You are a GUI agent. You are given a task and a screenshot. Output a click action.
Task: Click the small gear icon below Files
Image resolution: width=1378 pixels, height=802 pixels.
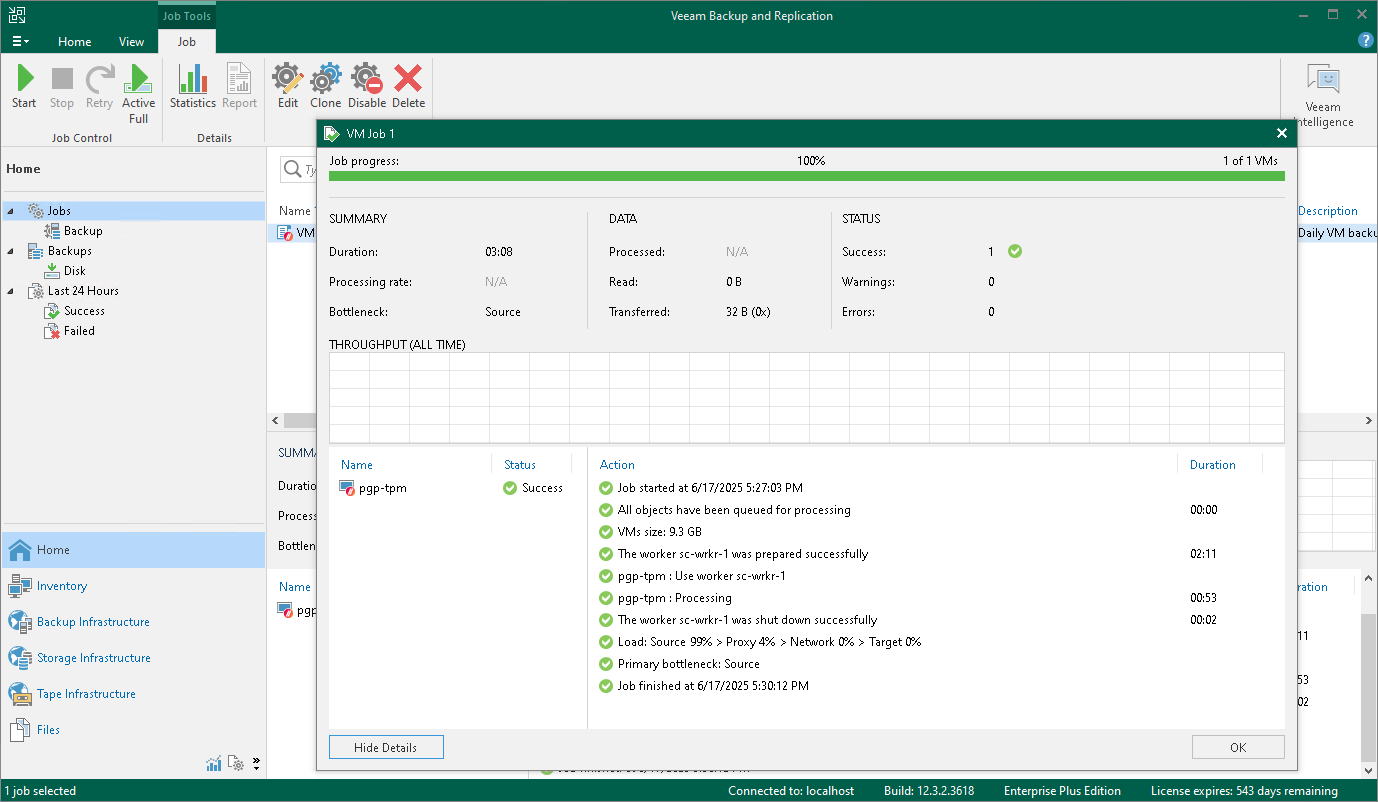(x=236, y=764)
